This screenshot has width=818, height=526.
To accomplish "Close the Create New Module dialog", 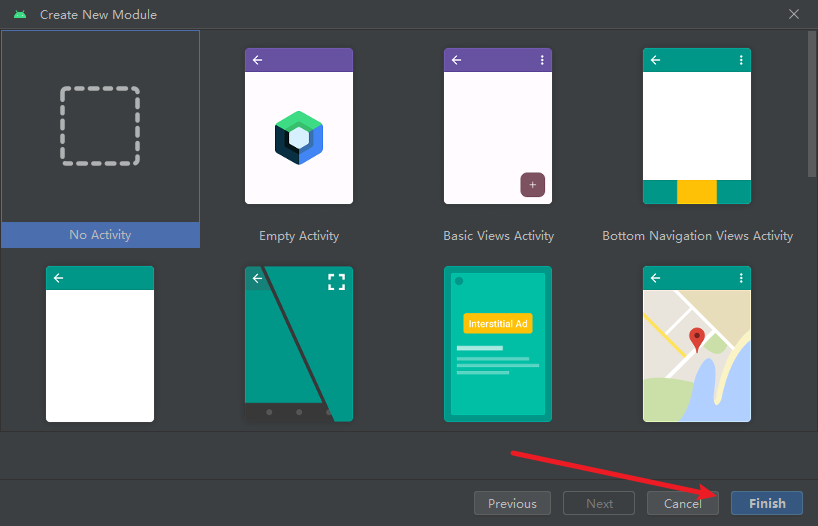I will tap(794, 15).
